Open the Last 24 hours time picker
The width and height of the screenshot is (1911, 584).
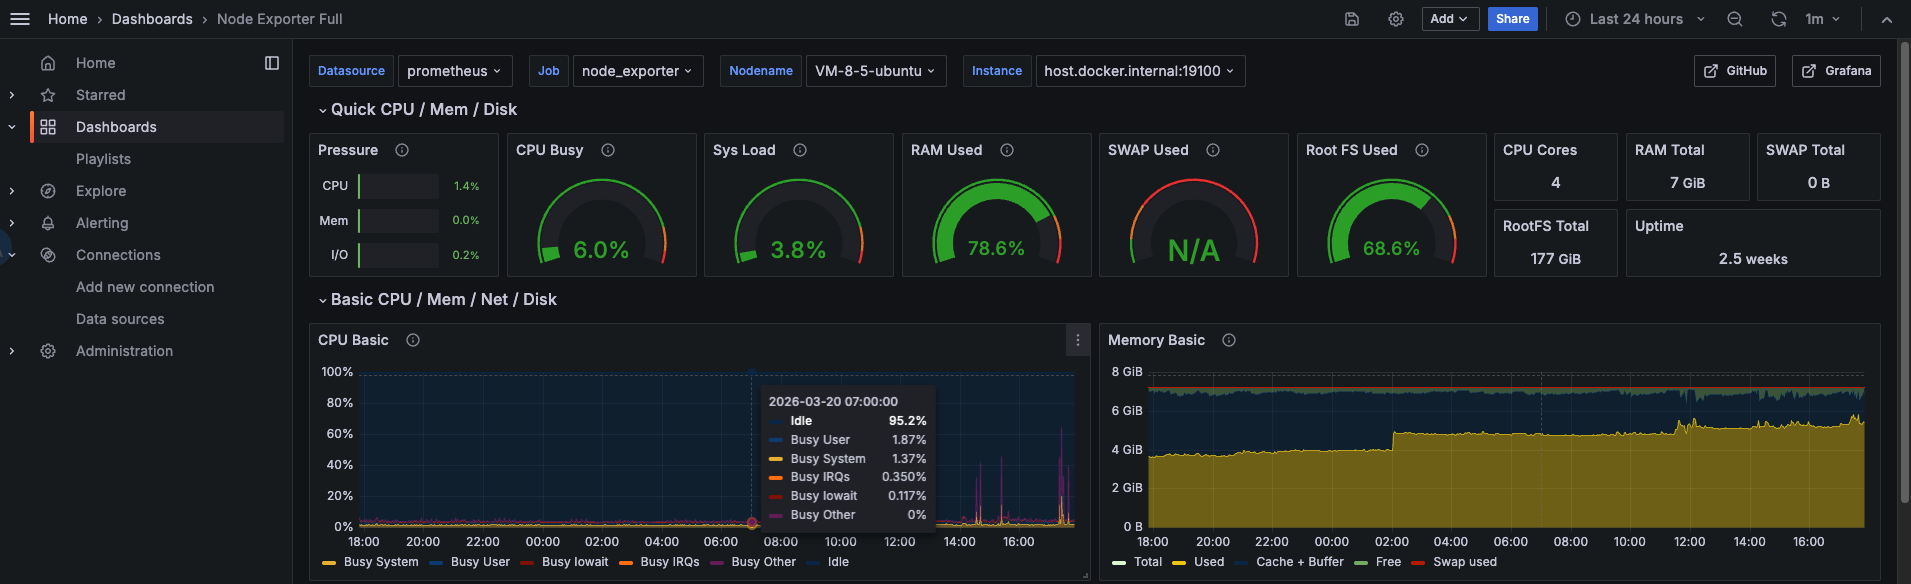[x=1635, y=19]
